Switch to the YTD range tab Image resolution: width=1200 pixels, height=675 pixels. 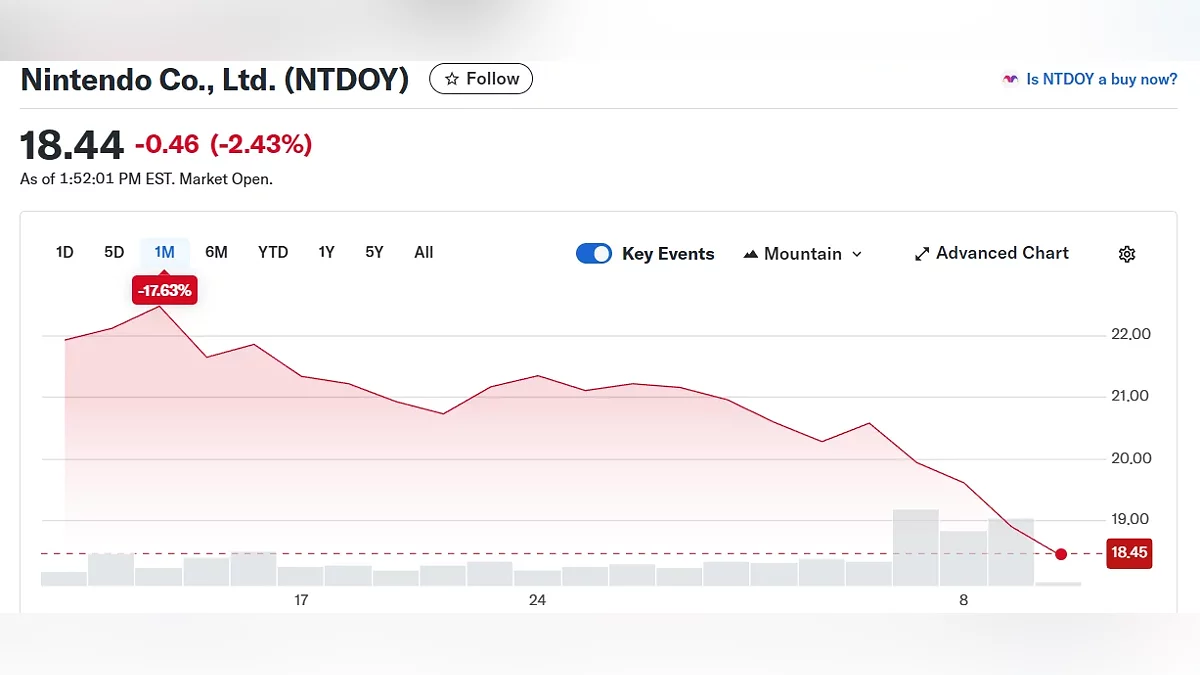tap(273, 252)
